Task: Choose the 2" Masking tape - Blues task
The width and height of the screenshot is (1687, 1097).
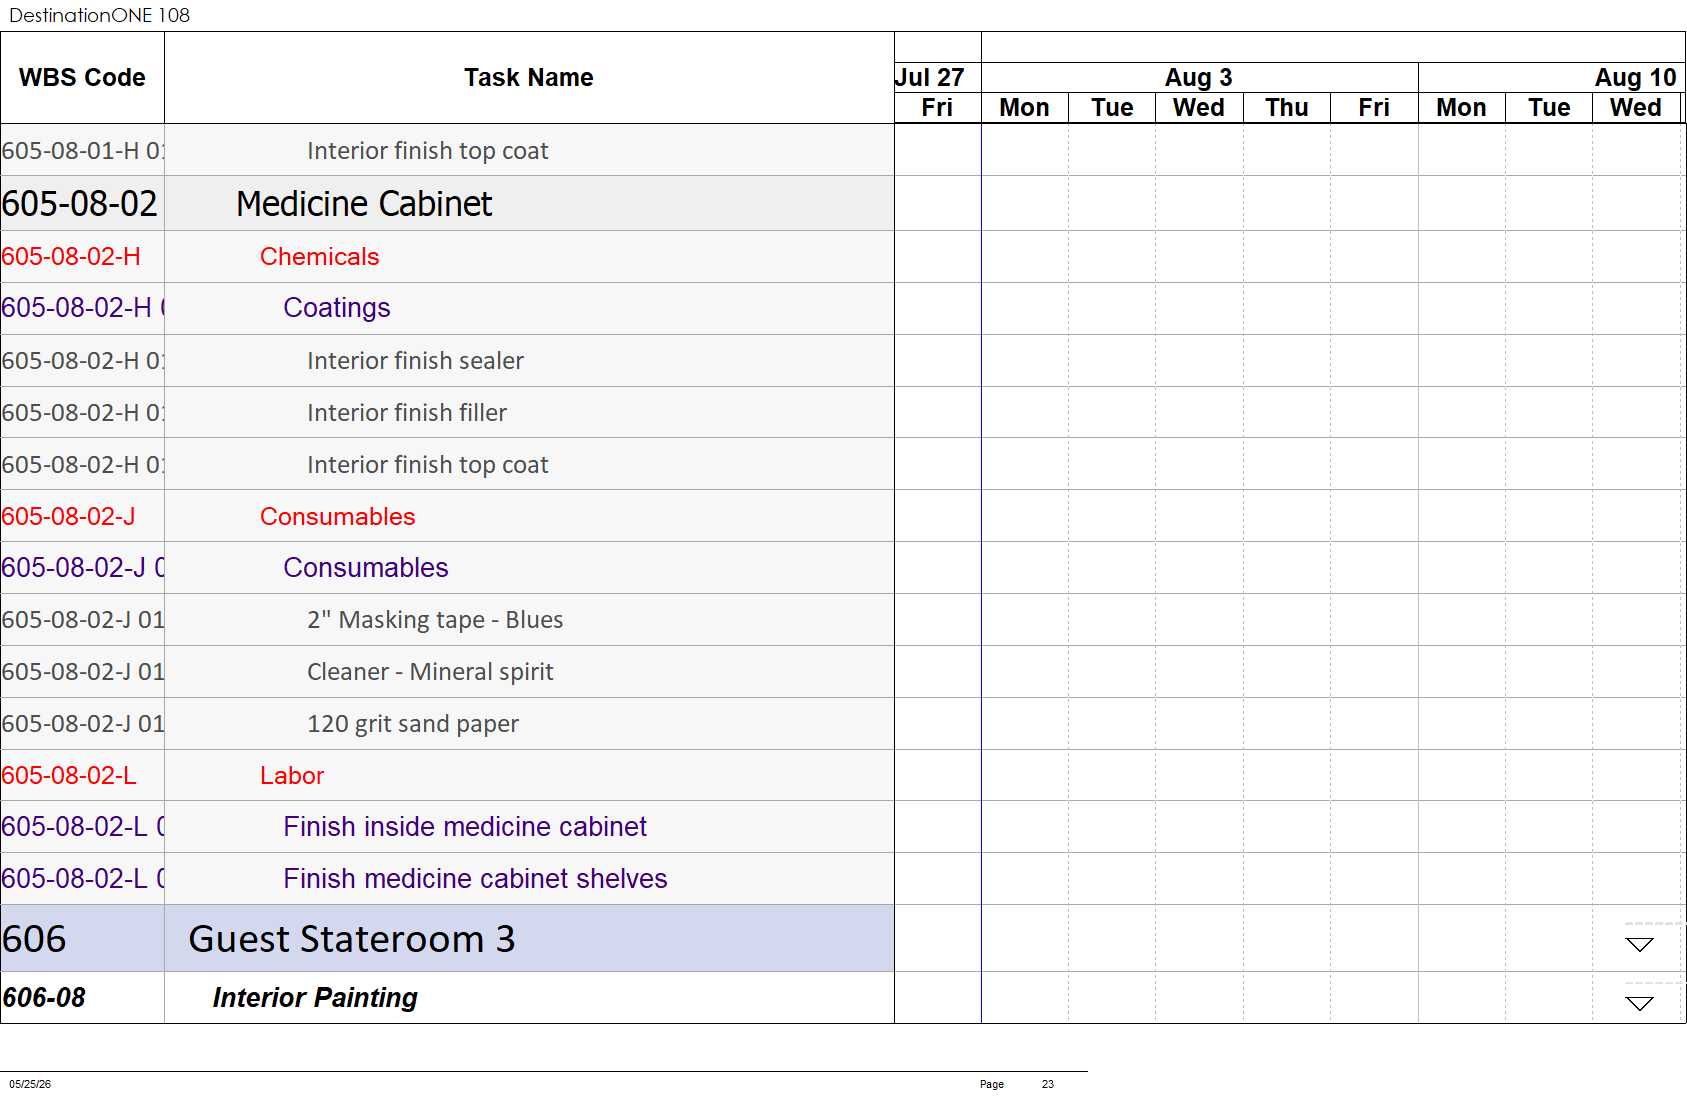Action: [435, 620]
